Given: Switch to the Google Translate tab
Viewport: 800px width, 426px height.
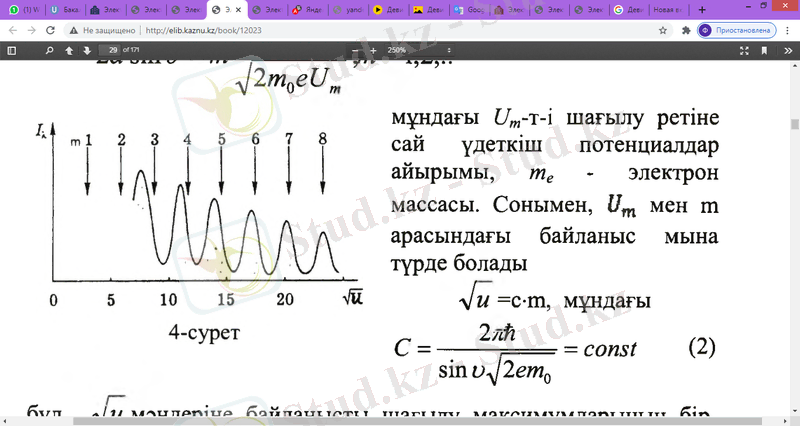Looking at the screenshot, I should coord(470,10).
